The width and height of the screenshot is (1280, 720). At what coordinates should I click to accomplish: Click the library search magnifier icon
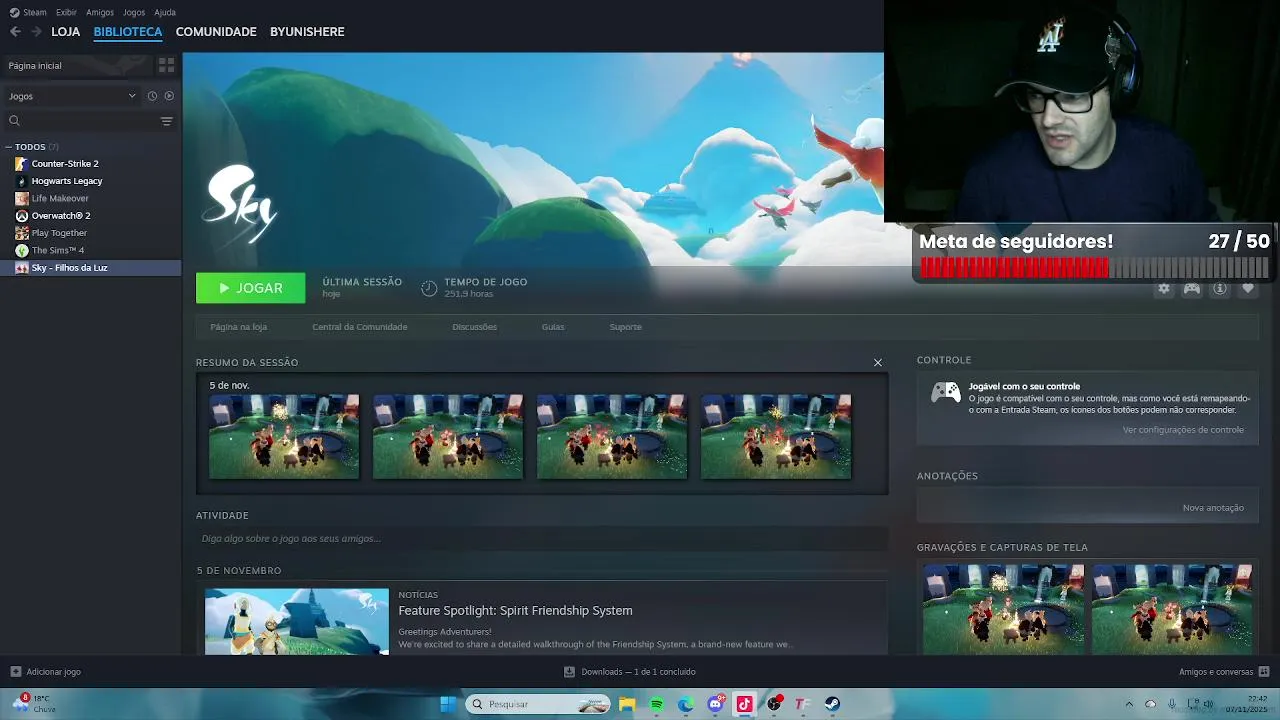pyautogui.click(x=14, y=121)
